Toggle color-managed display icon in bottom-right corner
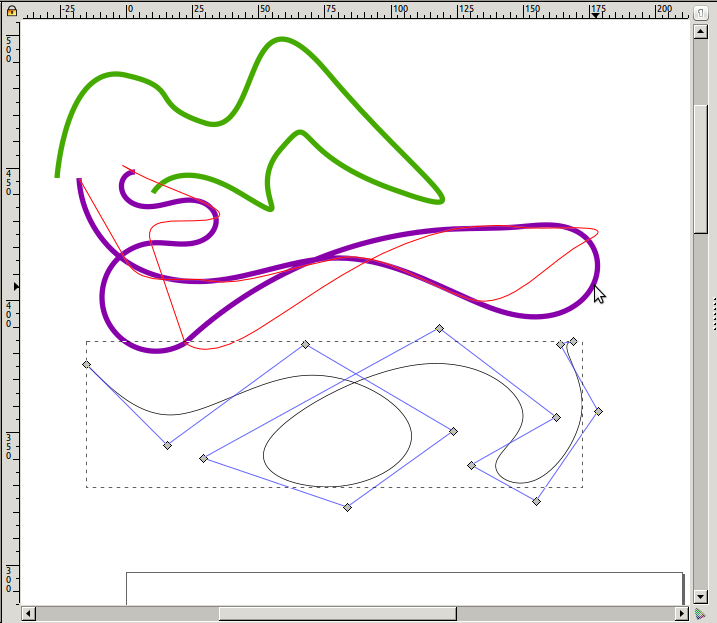 tap(700, 613)
